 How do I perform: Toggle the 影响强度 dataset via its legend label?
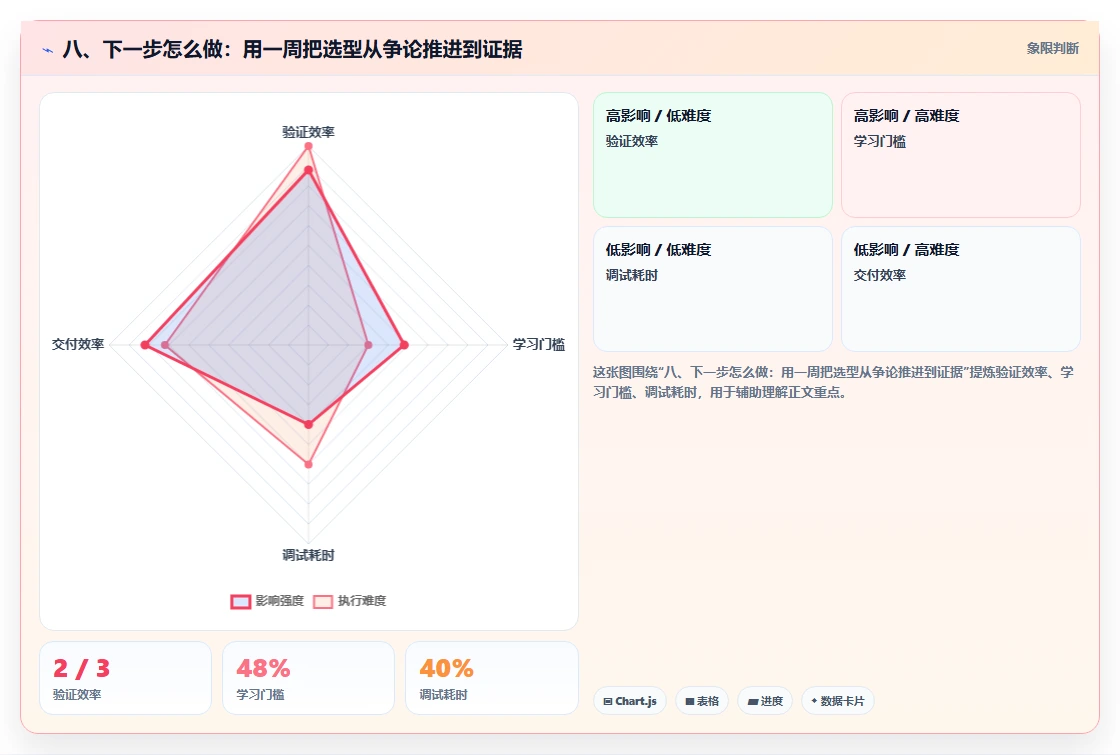280,601
